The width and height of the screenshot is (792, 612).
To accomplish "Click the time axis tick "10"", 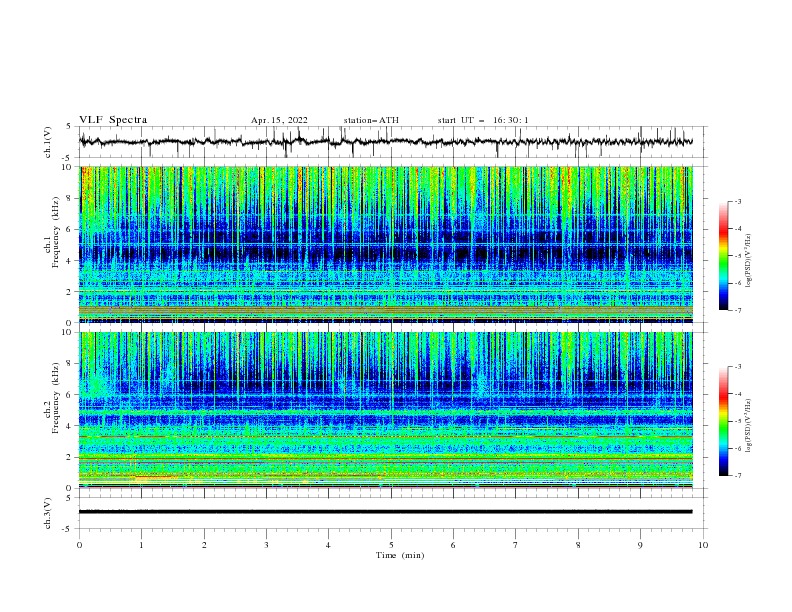I will point(703,545).
